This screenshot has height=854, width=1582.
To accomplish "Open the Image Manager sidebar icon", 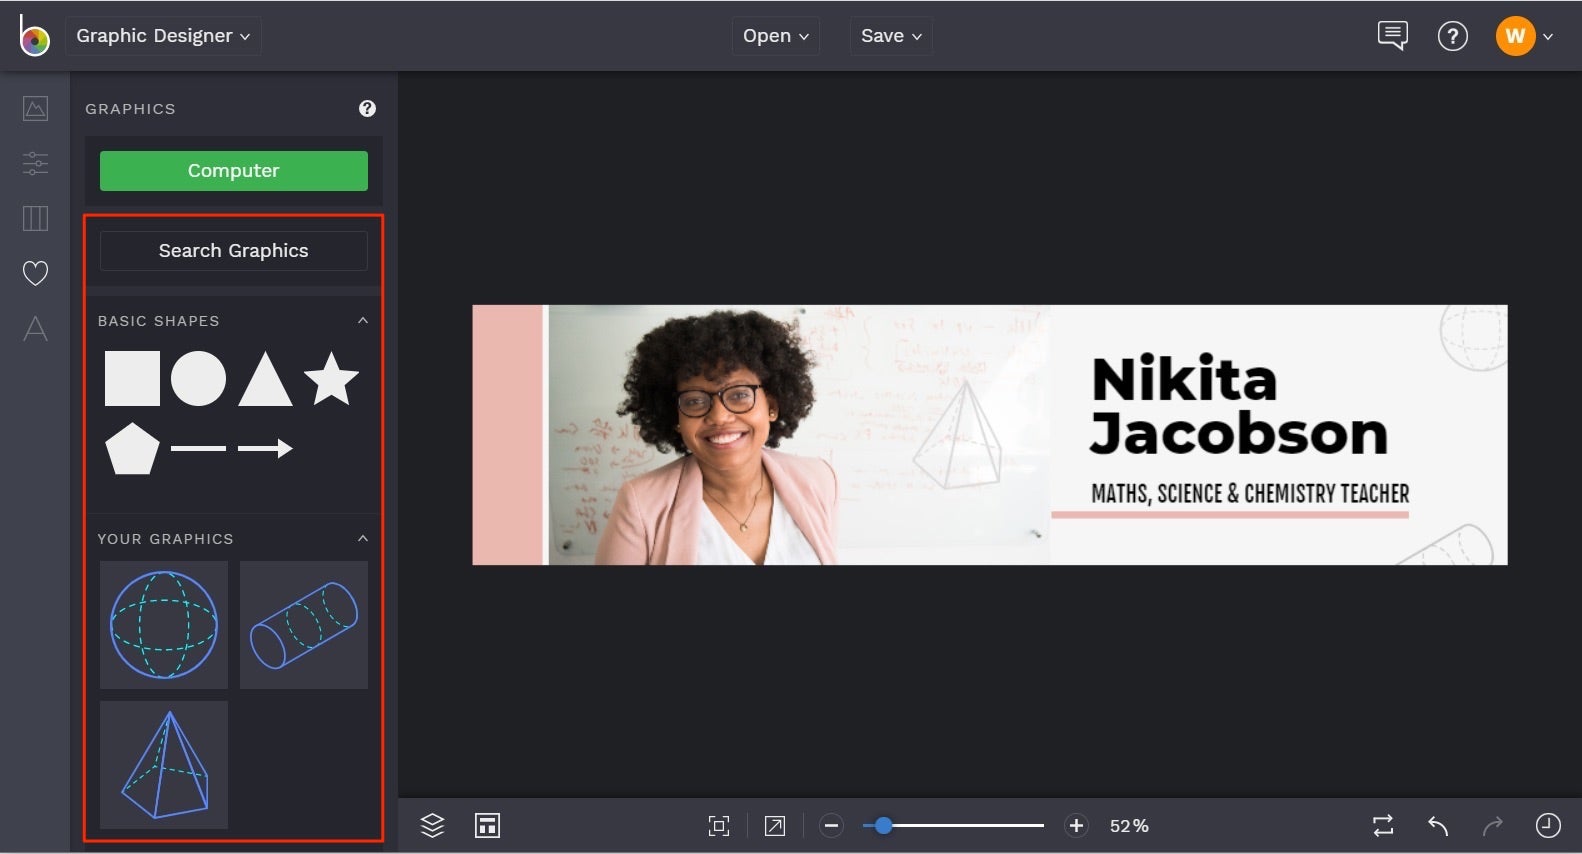I will pos(35,108).
